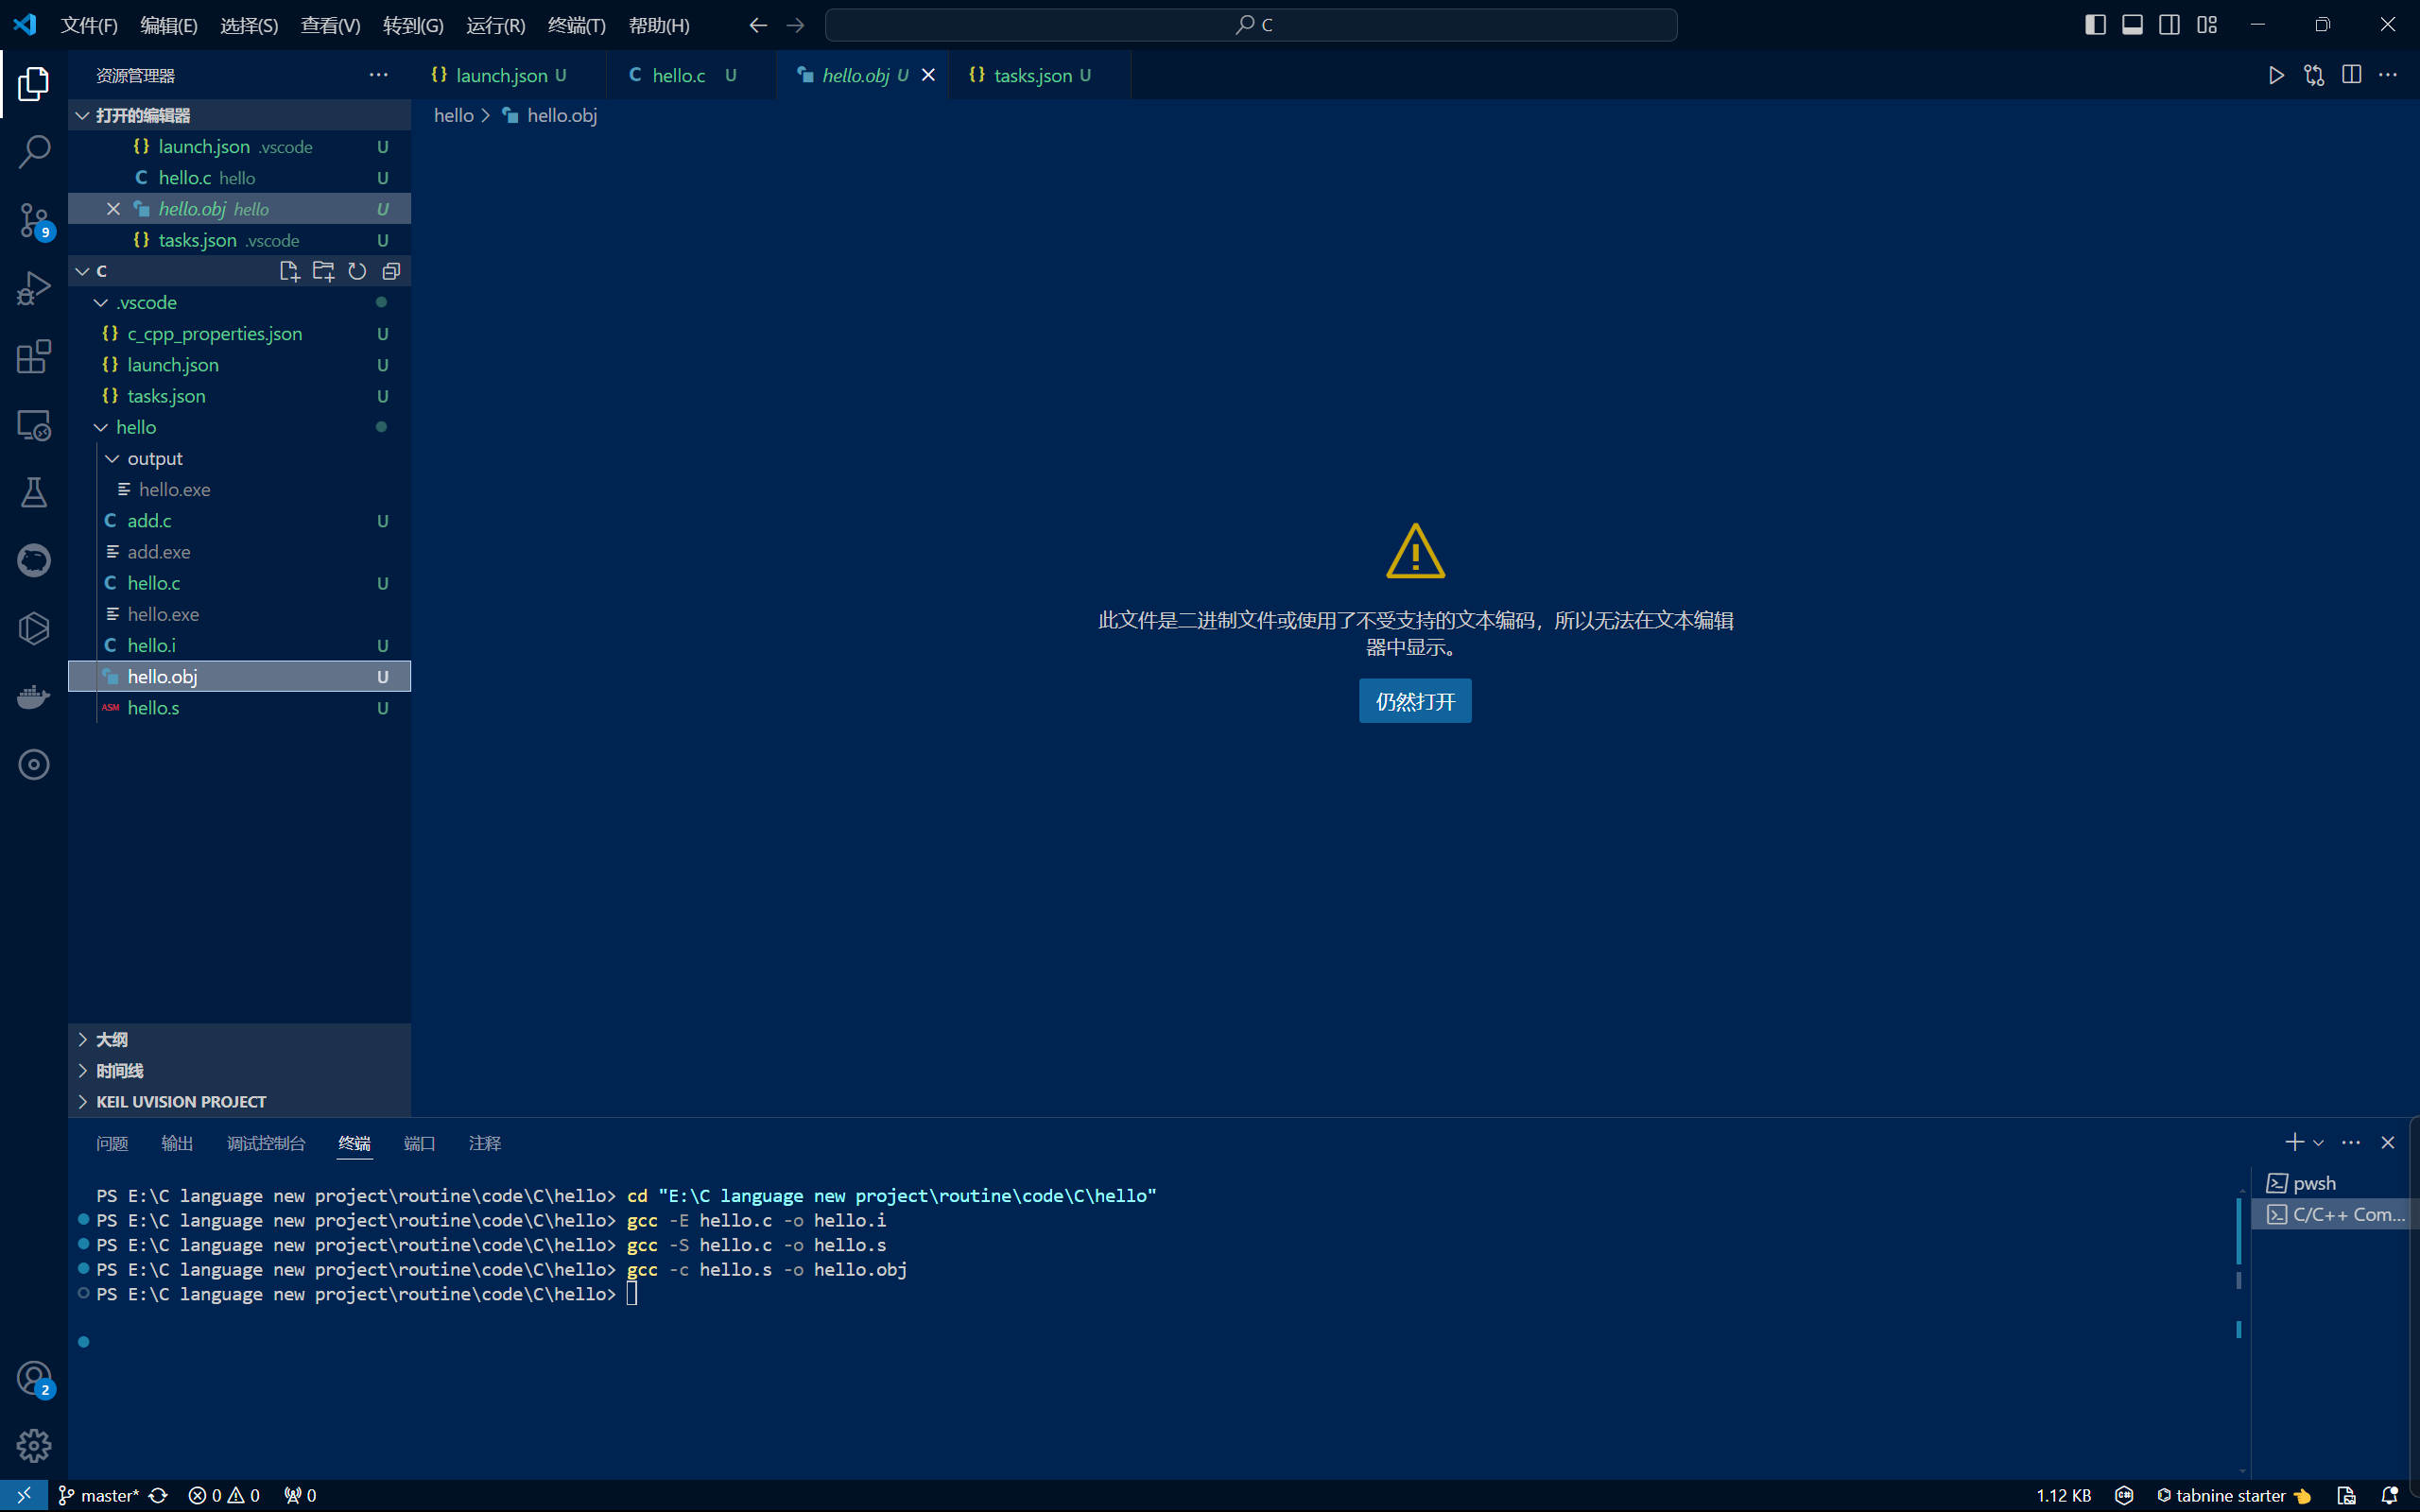
Task: Collapse the open editors section
Action: point(239,115)
